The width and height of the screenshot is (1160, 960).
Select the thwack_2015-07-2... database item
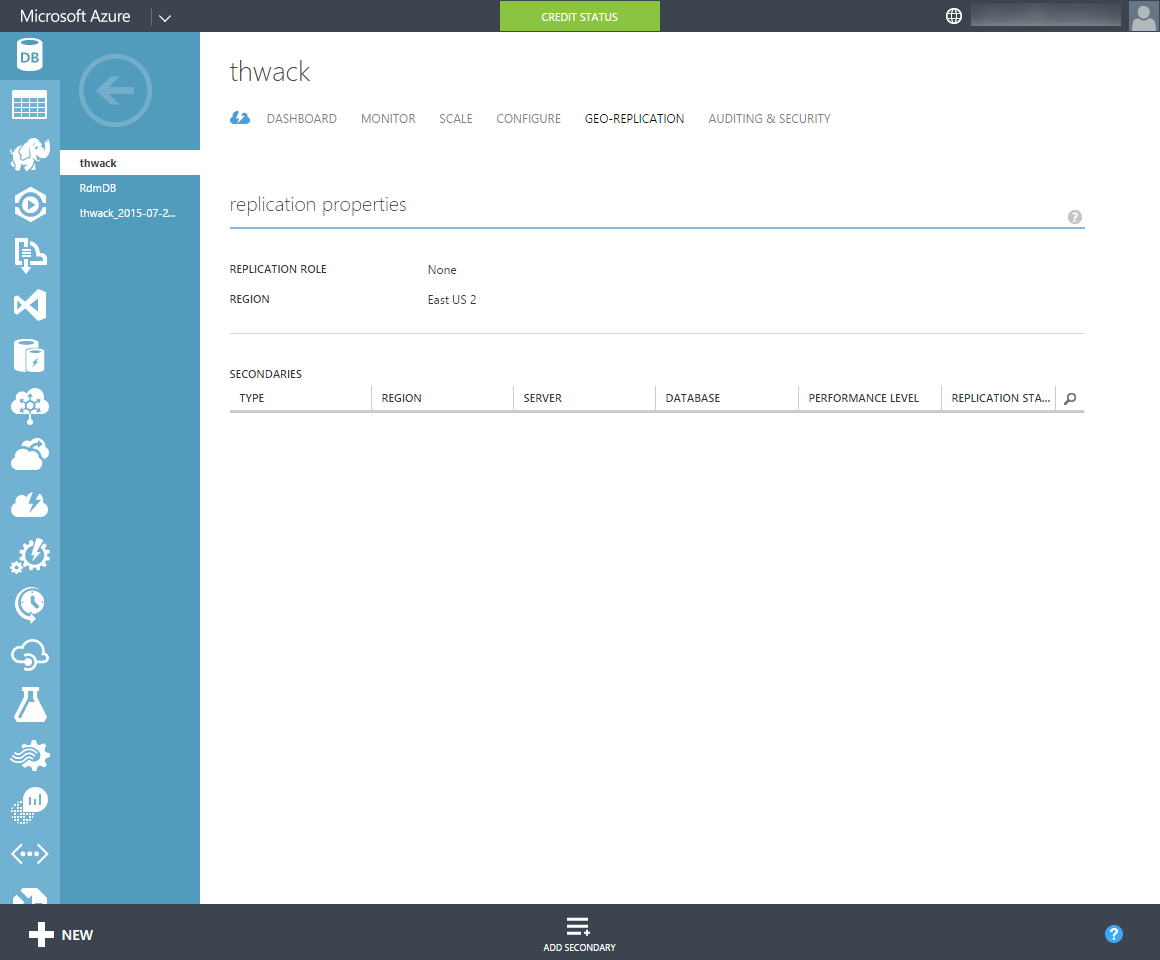tap(129, 213)
